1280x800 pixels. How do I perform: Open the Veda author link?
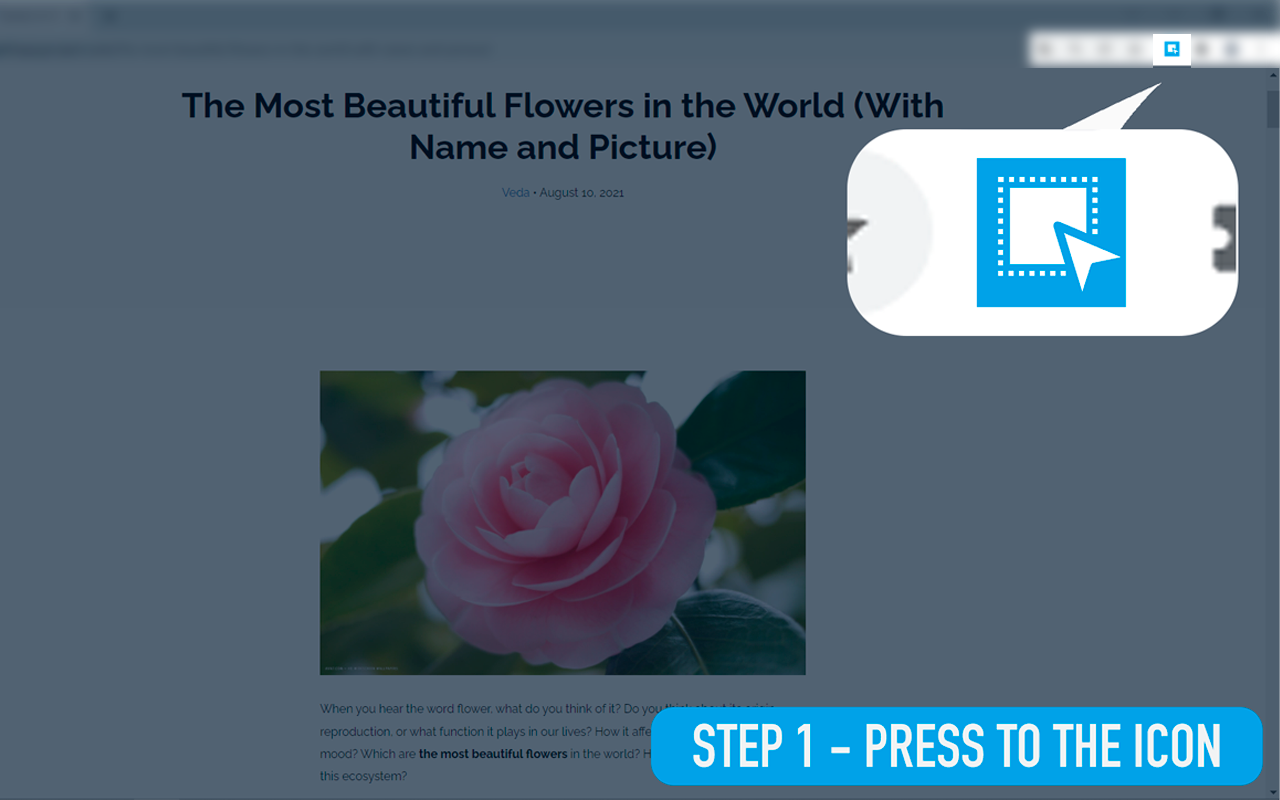coord(515,192)
